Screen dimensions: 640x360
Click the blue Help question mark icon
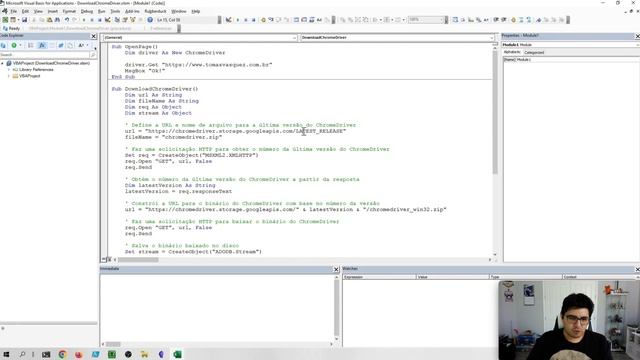coord(150,20)
